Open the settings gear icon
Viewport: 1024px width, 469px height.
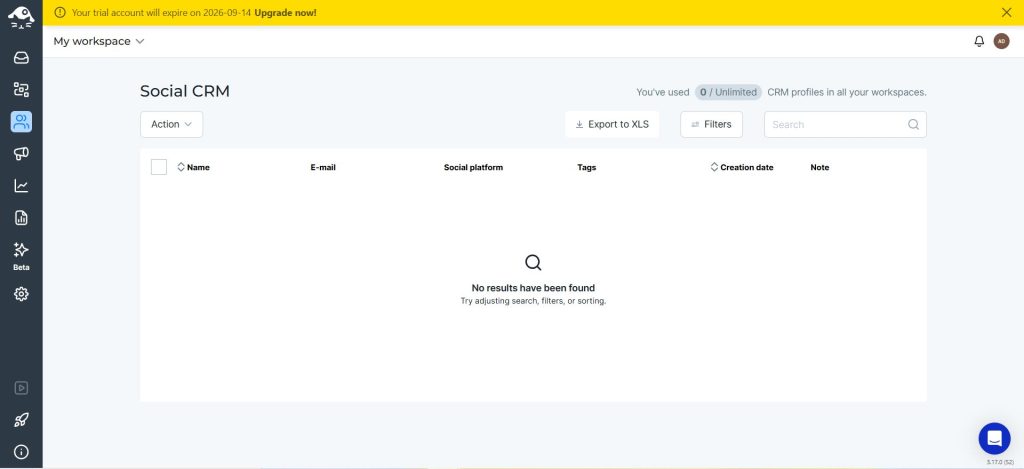(x=21, y=294)
